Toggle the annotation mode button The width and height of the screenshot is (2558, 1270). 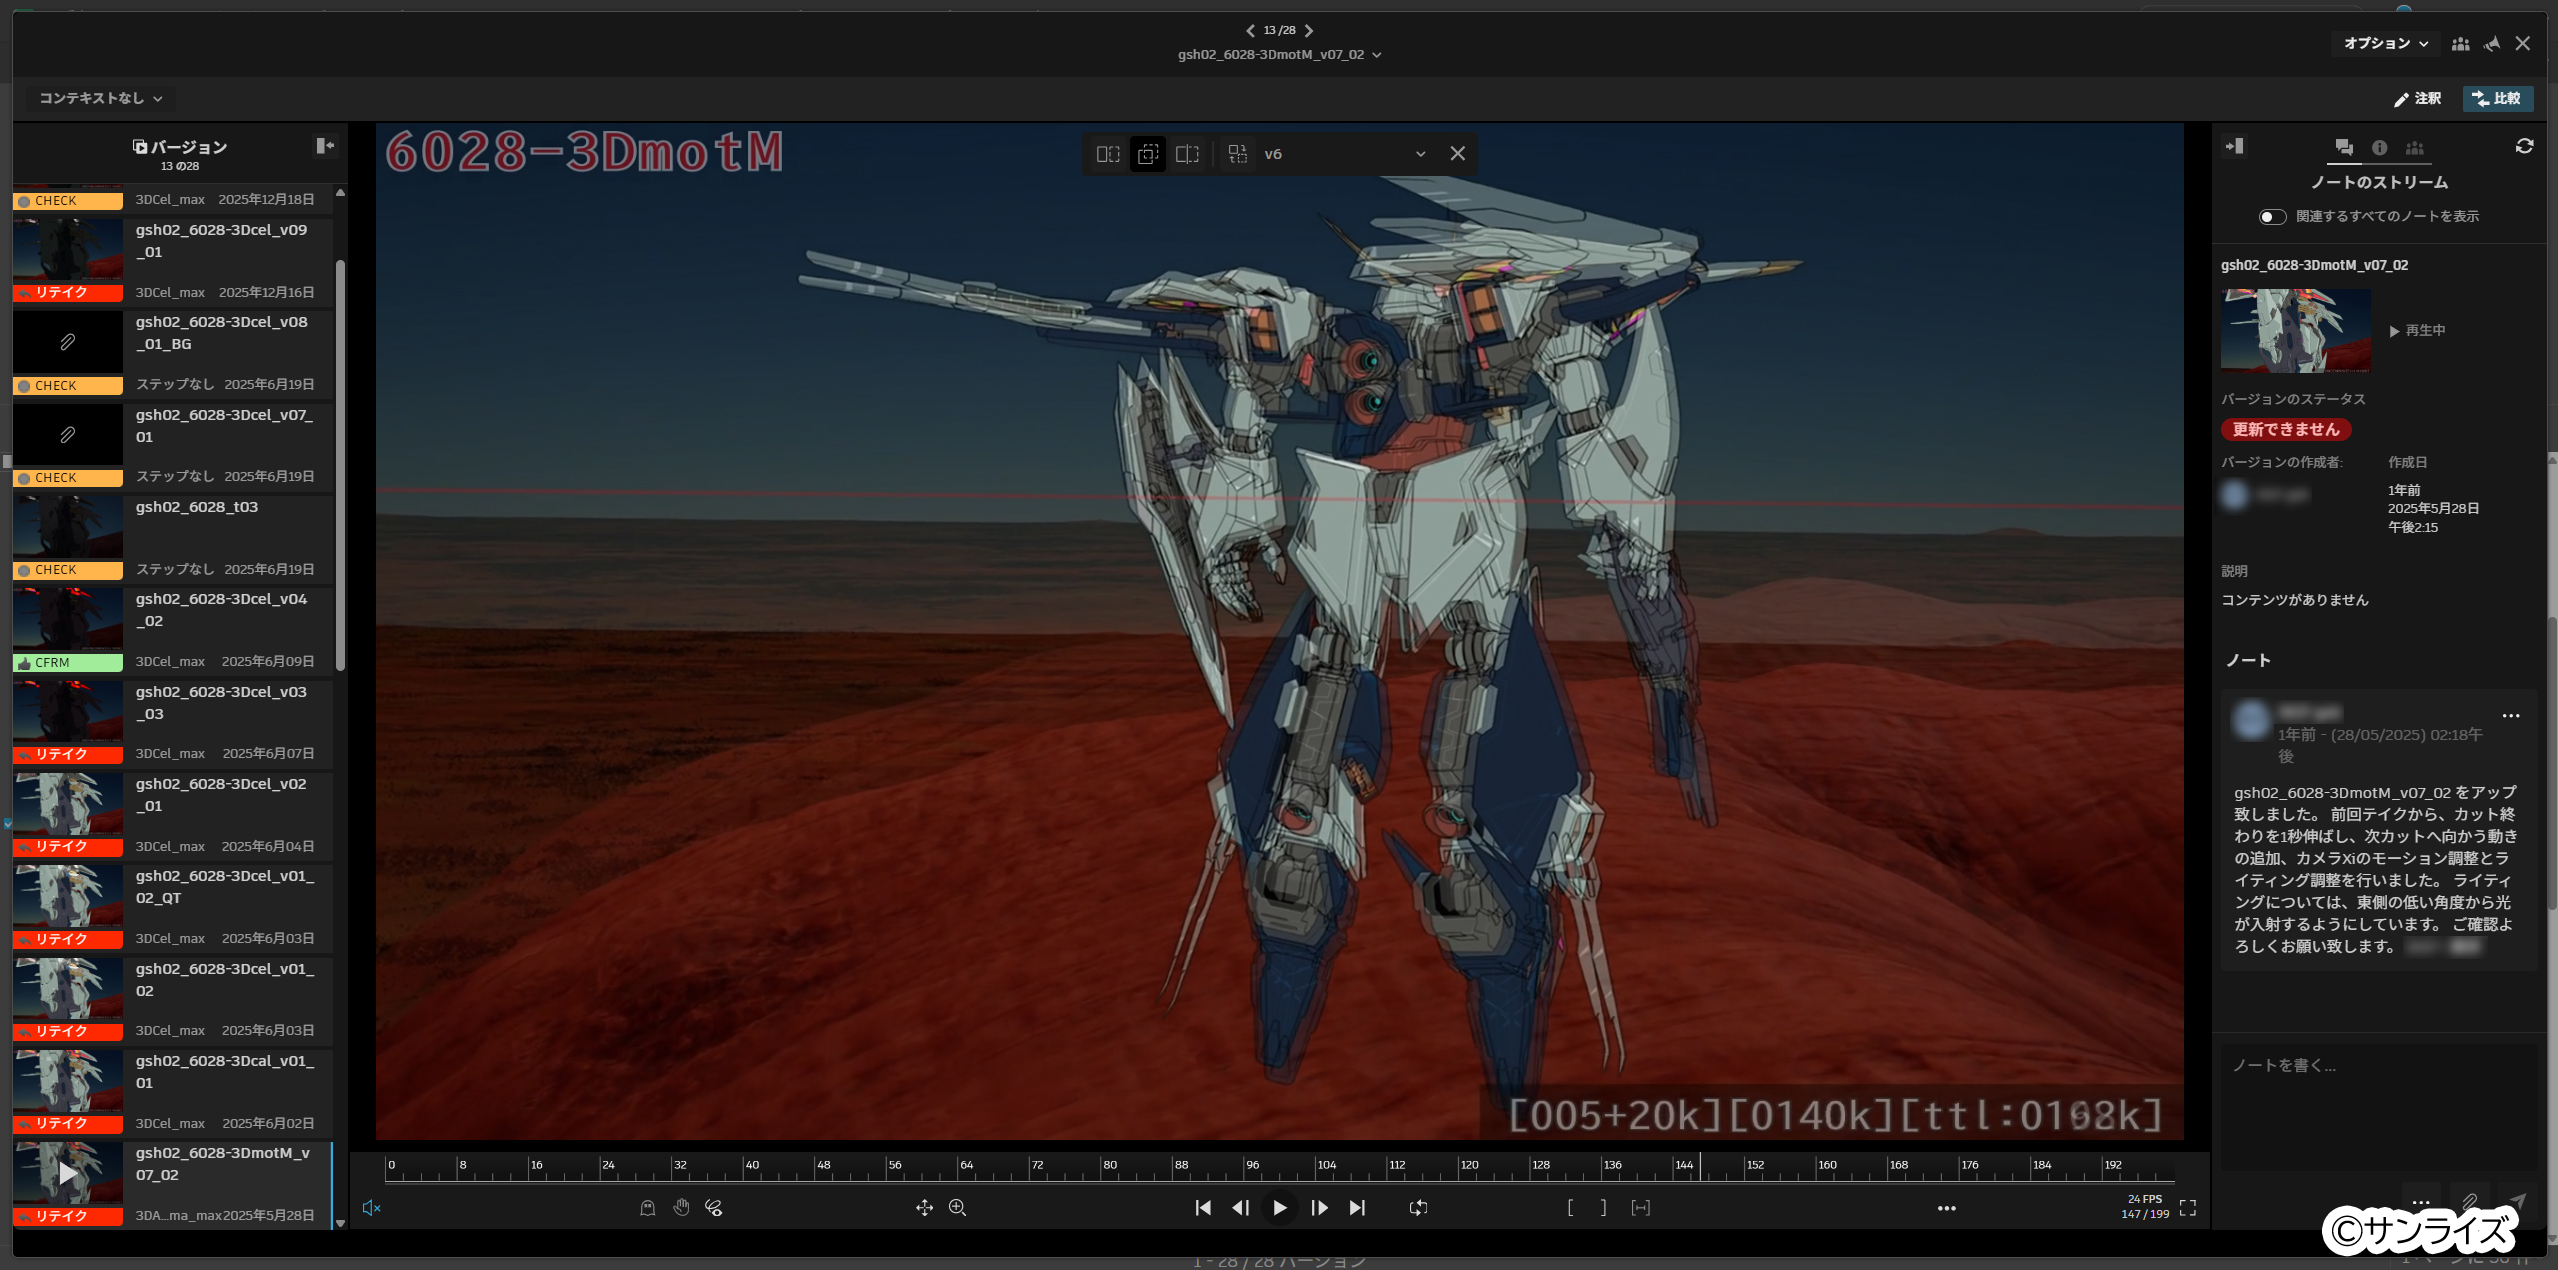pyautogui.click(x=2418, y=98)
